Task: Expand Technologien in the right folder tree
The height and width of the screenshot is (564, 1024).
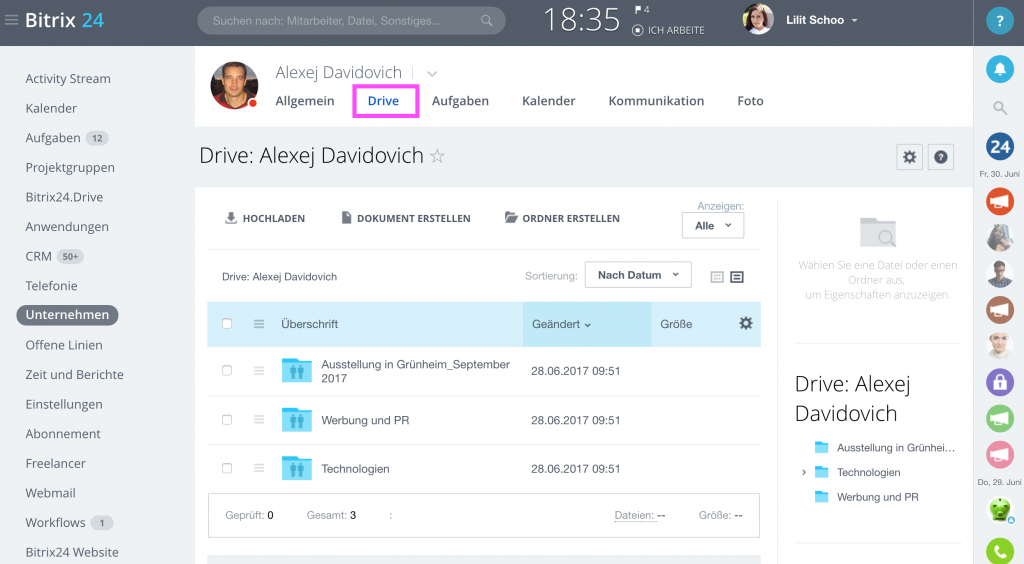Action: pos(804,473)
